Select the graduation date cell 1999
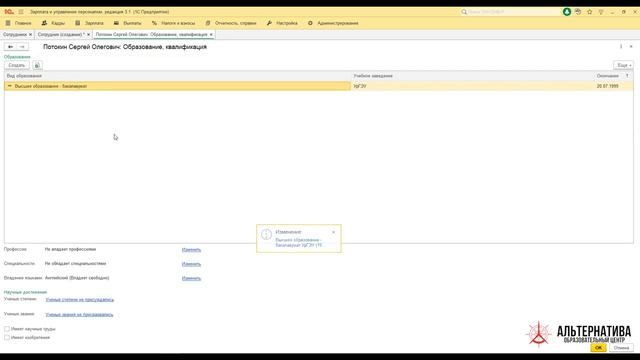The image size is (640, 360). point(607,86)
